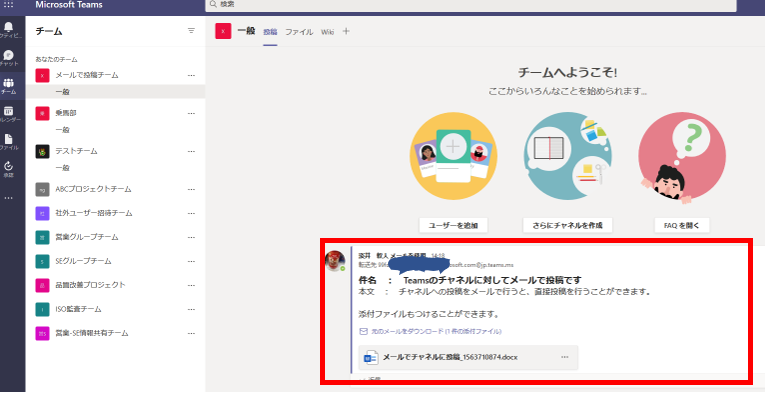Switch to the 投稿 (Posts) tab

pyautogui.click(x=270, y=32)
